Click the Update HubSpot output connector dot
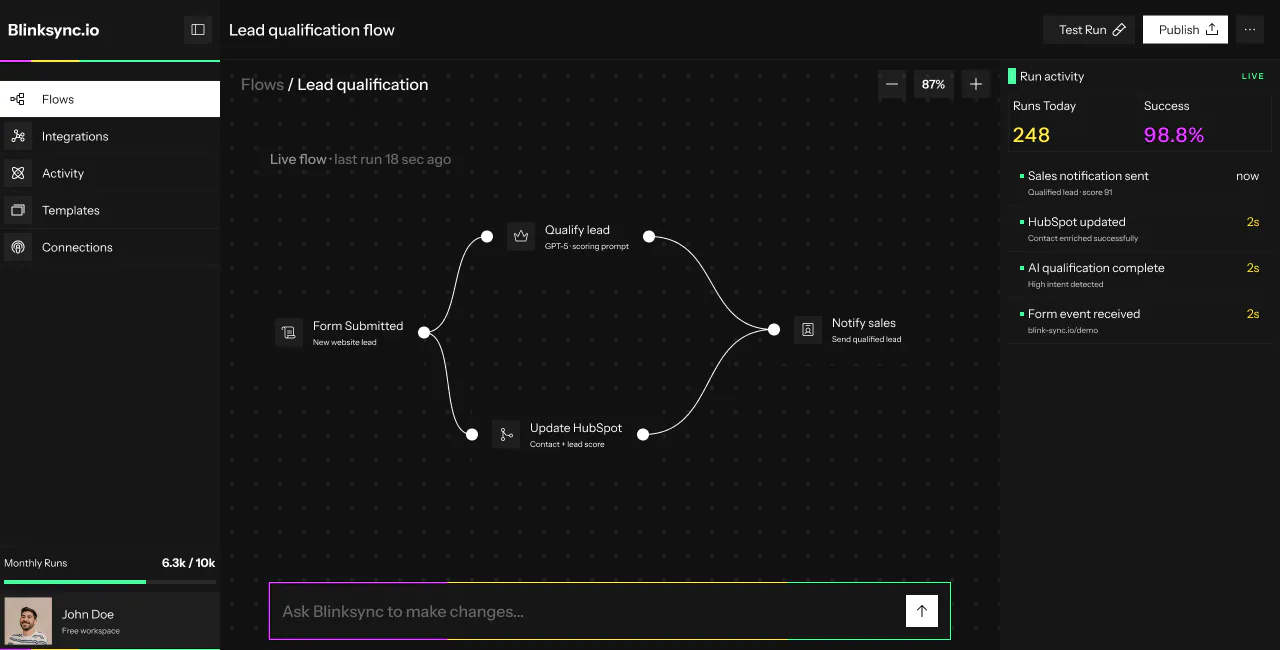 (x=643, y=434)
